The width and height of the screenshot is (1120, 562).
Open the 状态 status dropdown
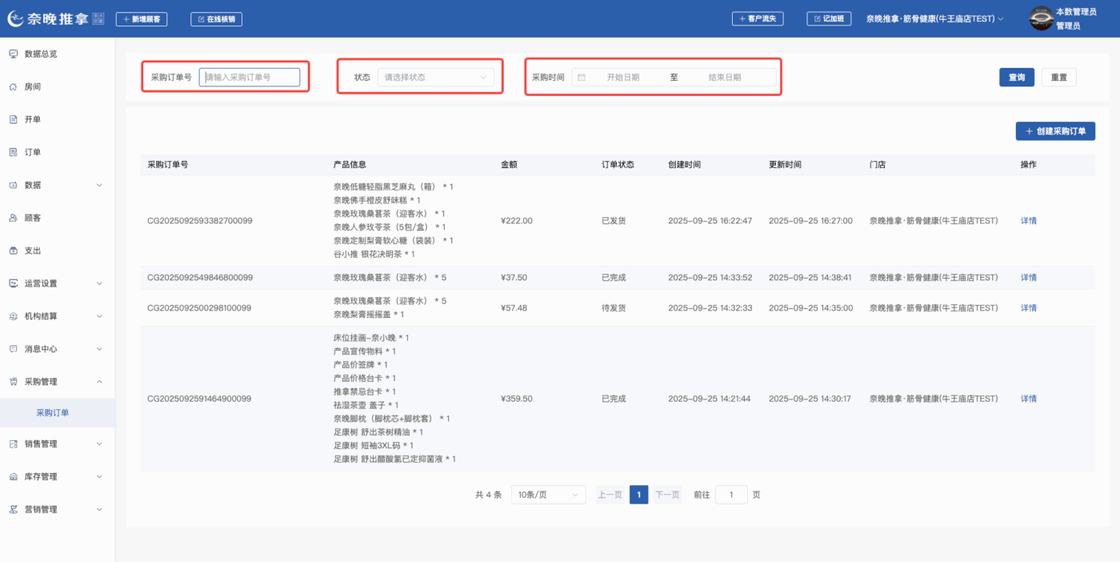(436, 77)
